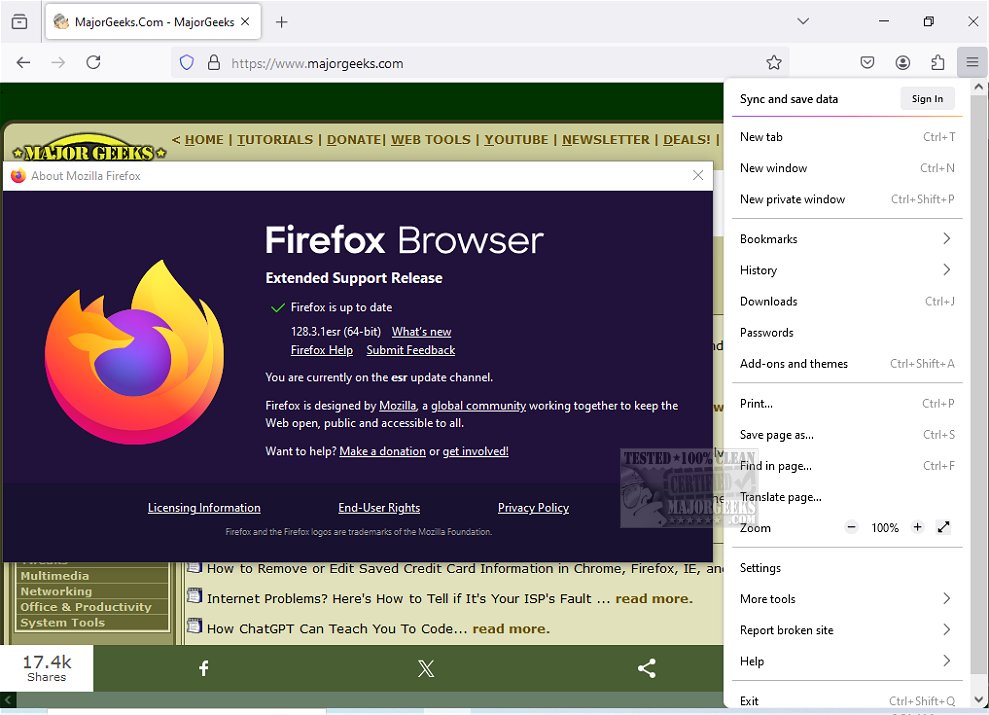Open the TUTORIALS section of MajorGeeks

pos(274,140)
